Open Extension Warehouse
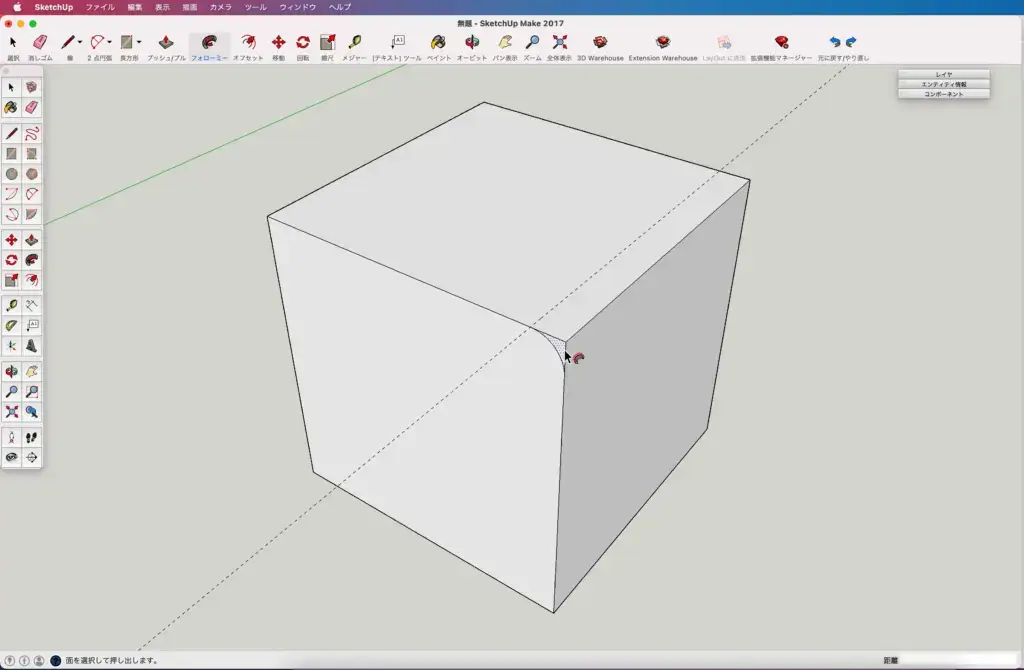This screenshot has height=670, width=1024. [663, 42]
